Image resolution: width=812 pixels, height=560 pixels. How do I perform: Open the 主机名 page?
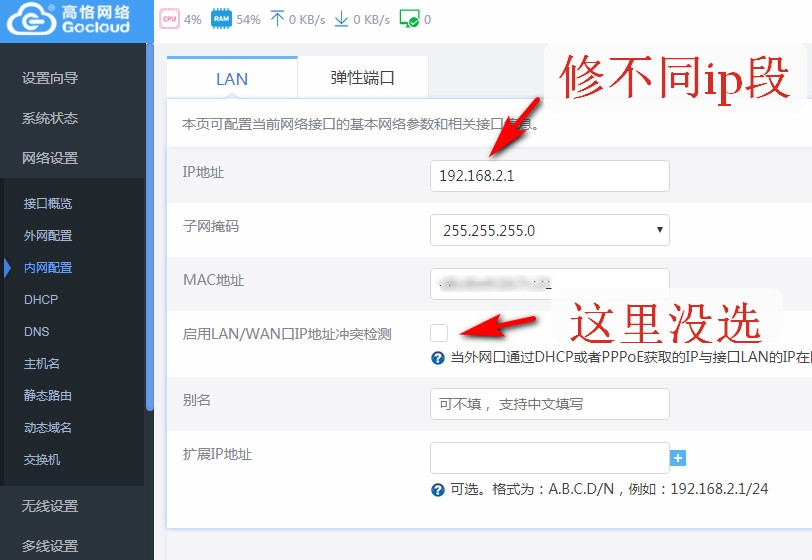tap(41, 364)
